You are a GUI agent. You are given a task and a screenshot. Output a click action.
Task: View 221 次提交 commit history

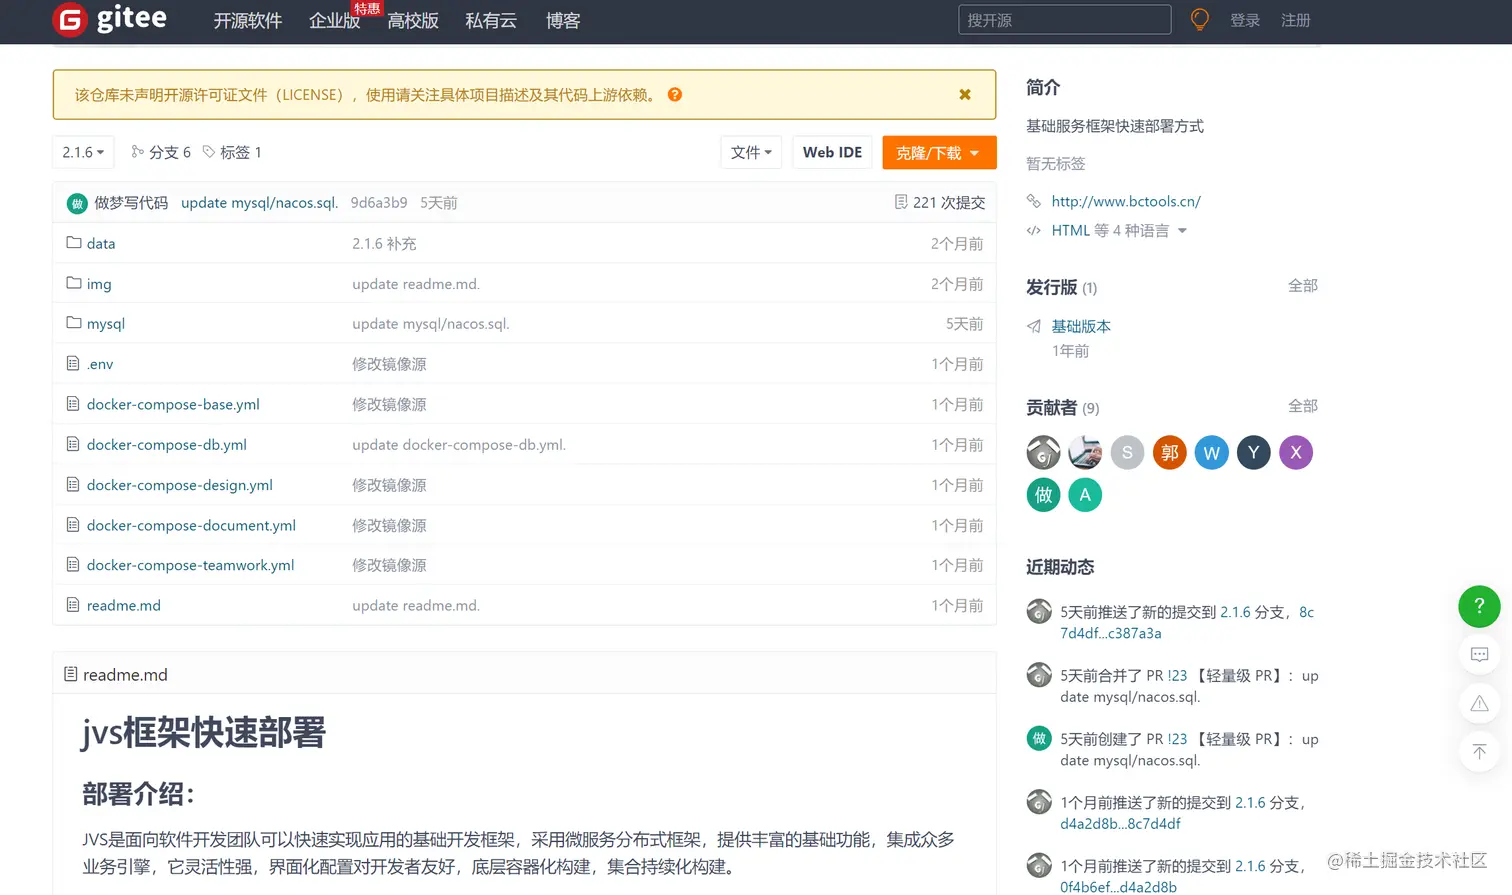pyautogui.click(x=940, y=203)
